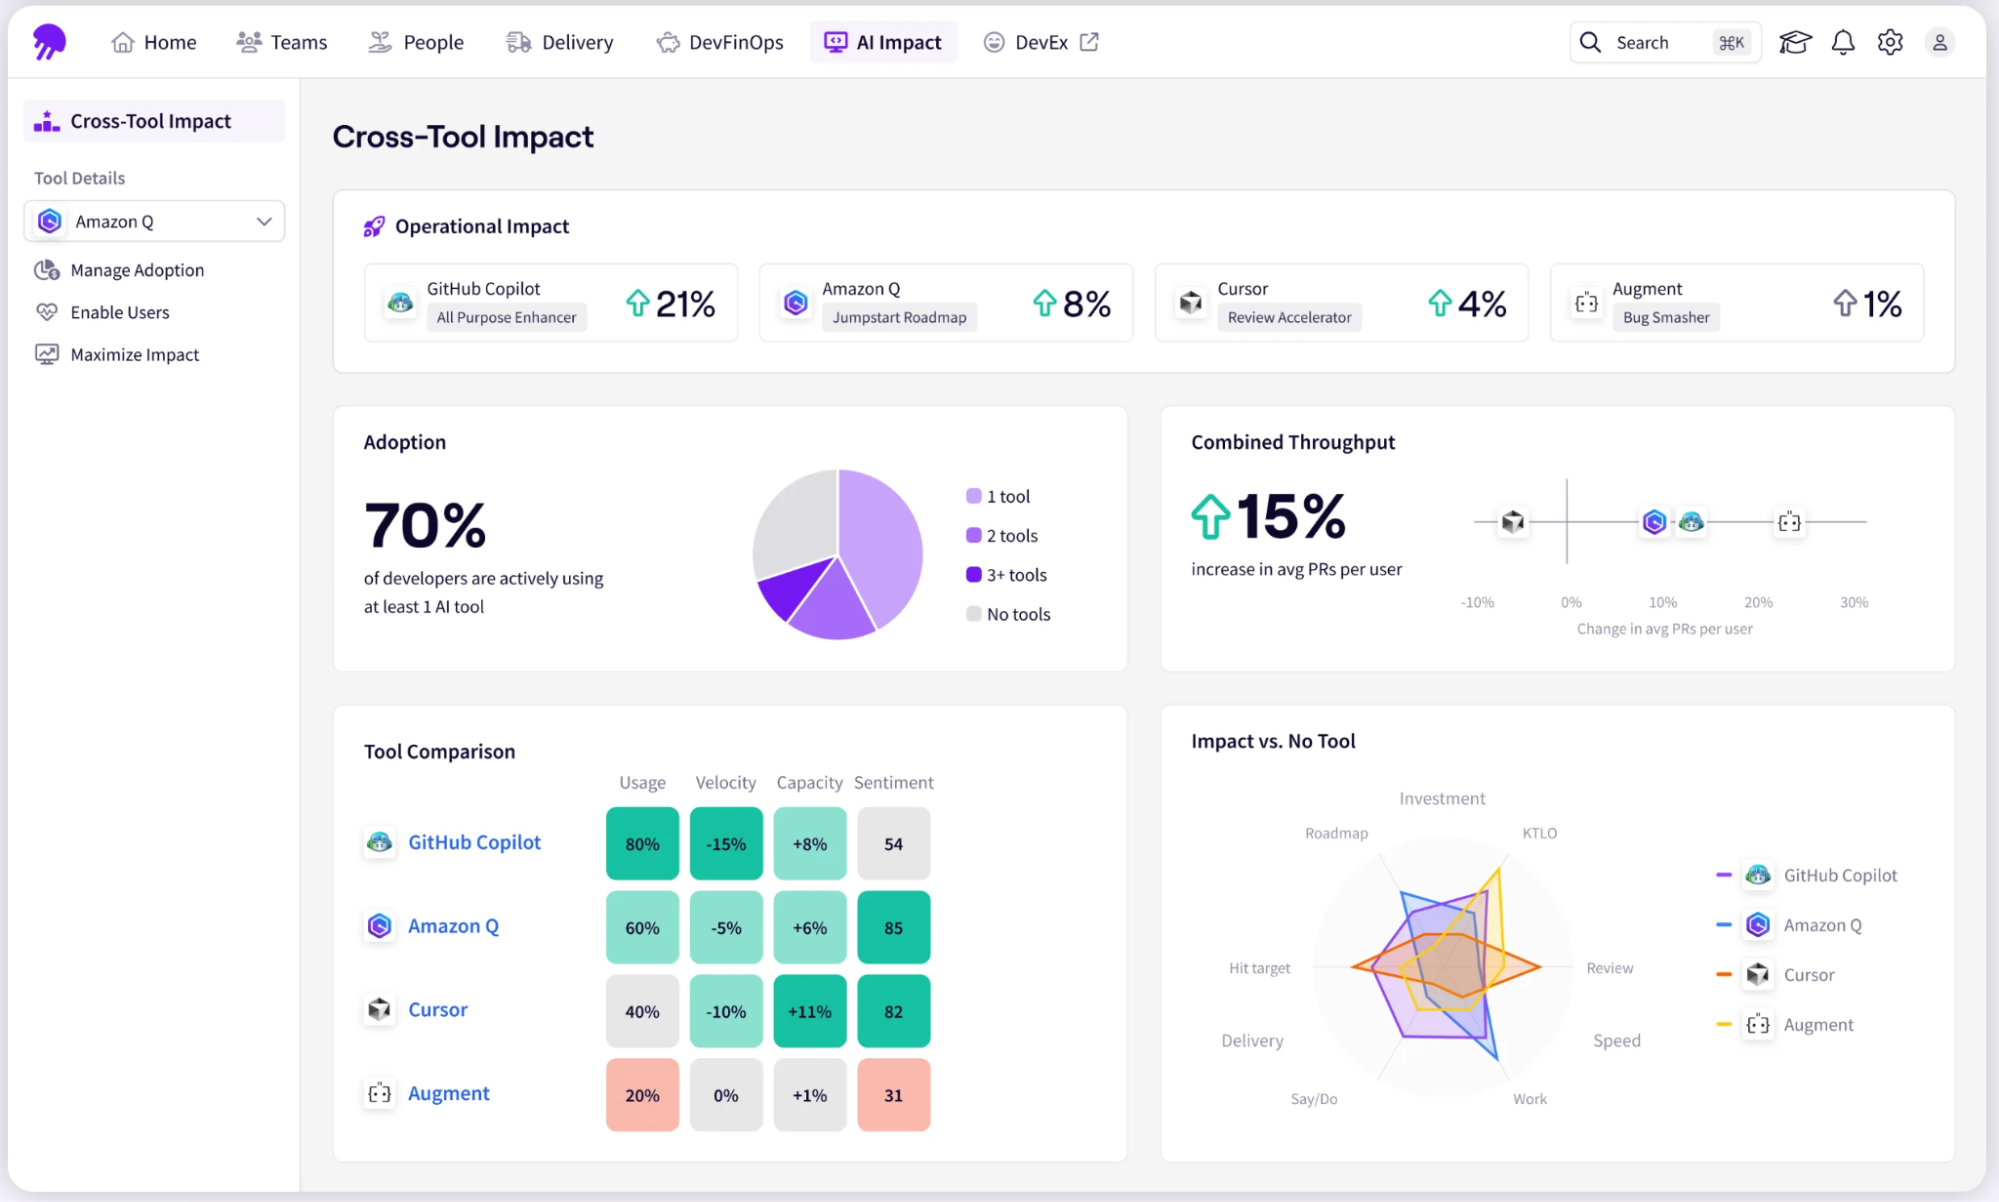Click GitHub Copilot icon in Tool Comparison
The width and height of the screenshot is (1999, 1202).
[379, 842]
